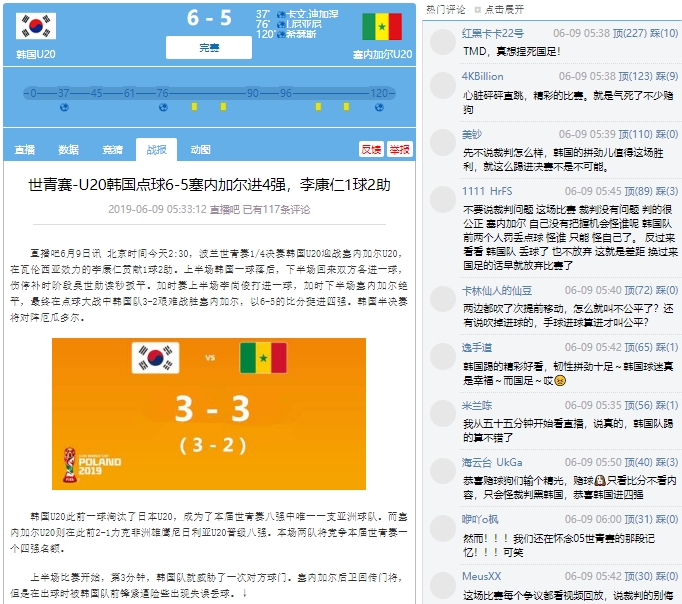Viewport: 682px width, 604px height.
Task: Click the first yellow card after minute 96
Action: point(318,107)
